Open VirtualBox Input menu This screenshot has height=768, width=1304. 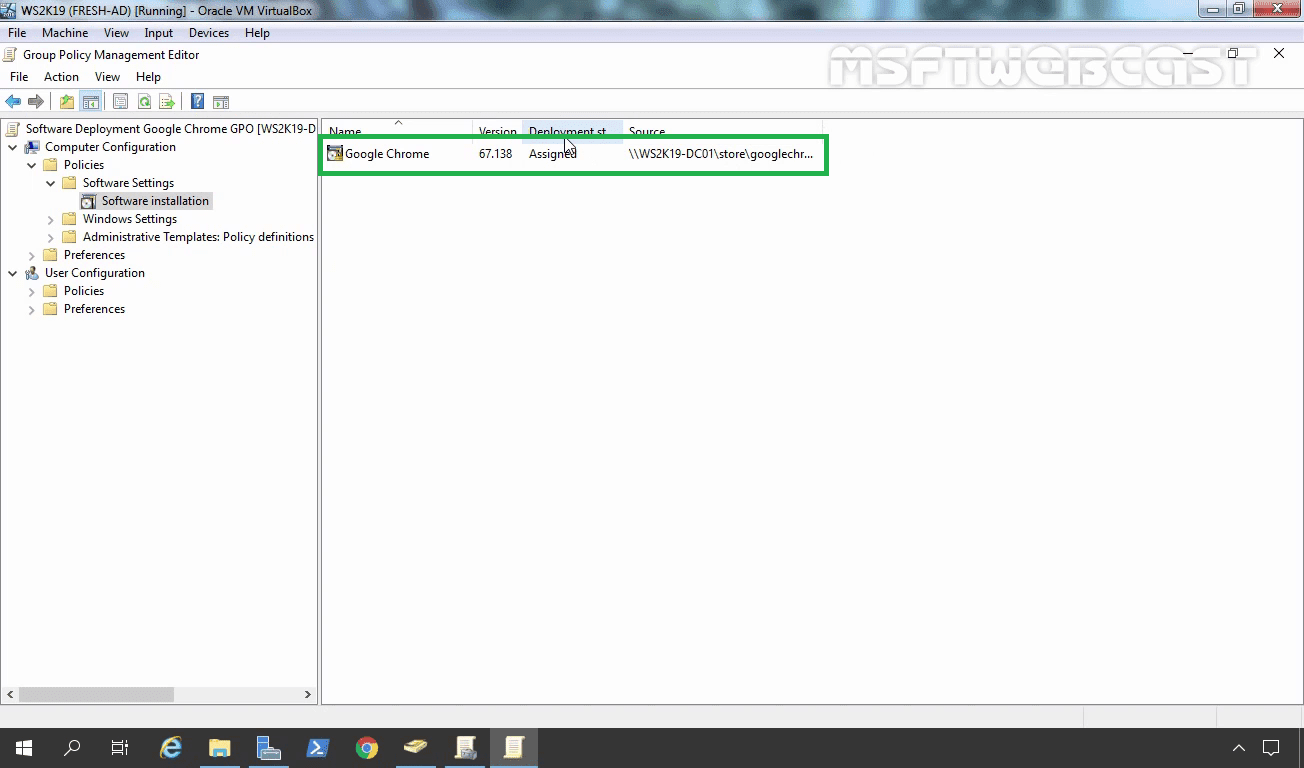pos(158,33)
